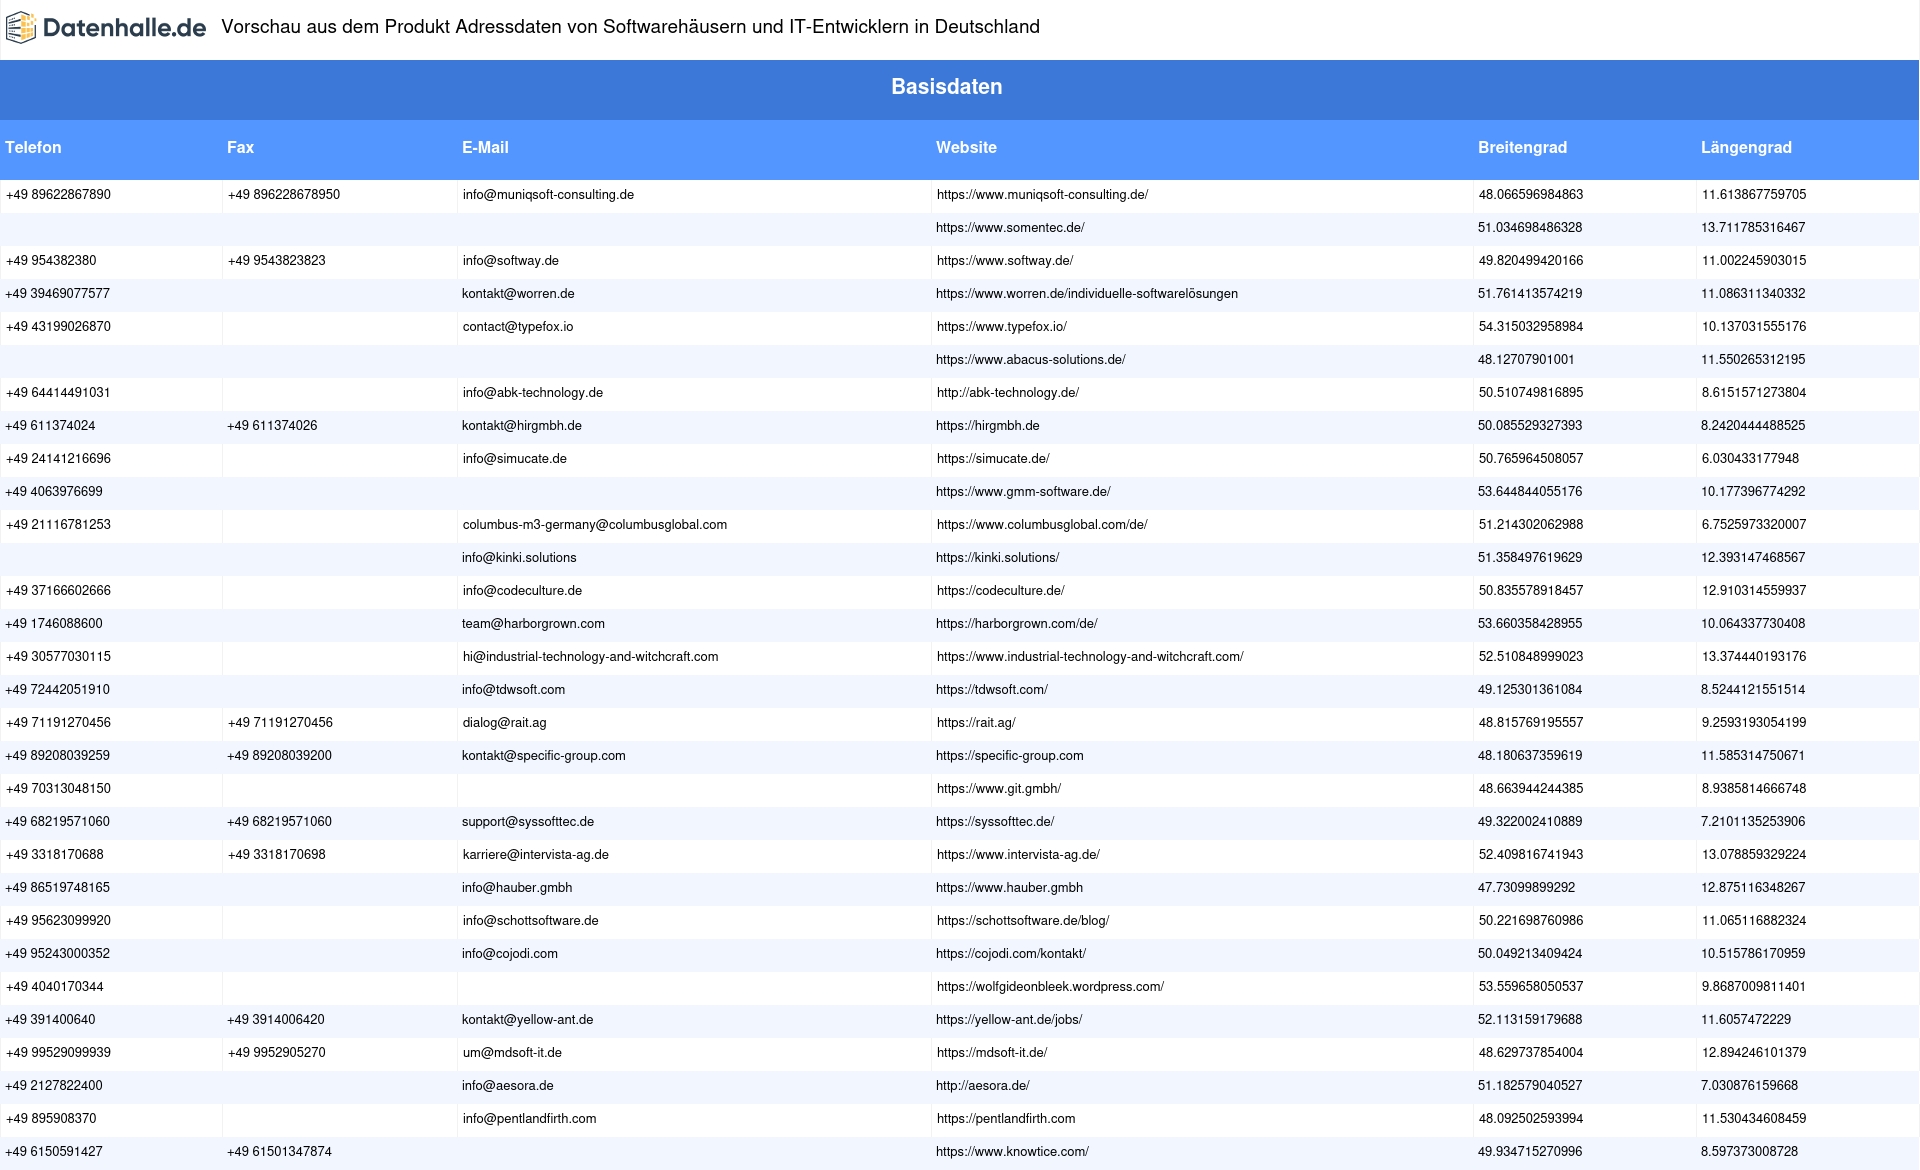Click the Fax column header
1920x1170 pixels.
[x=240, y=147]
